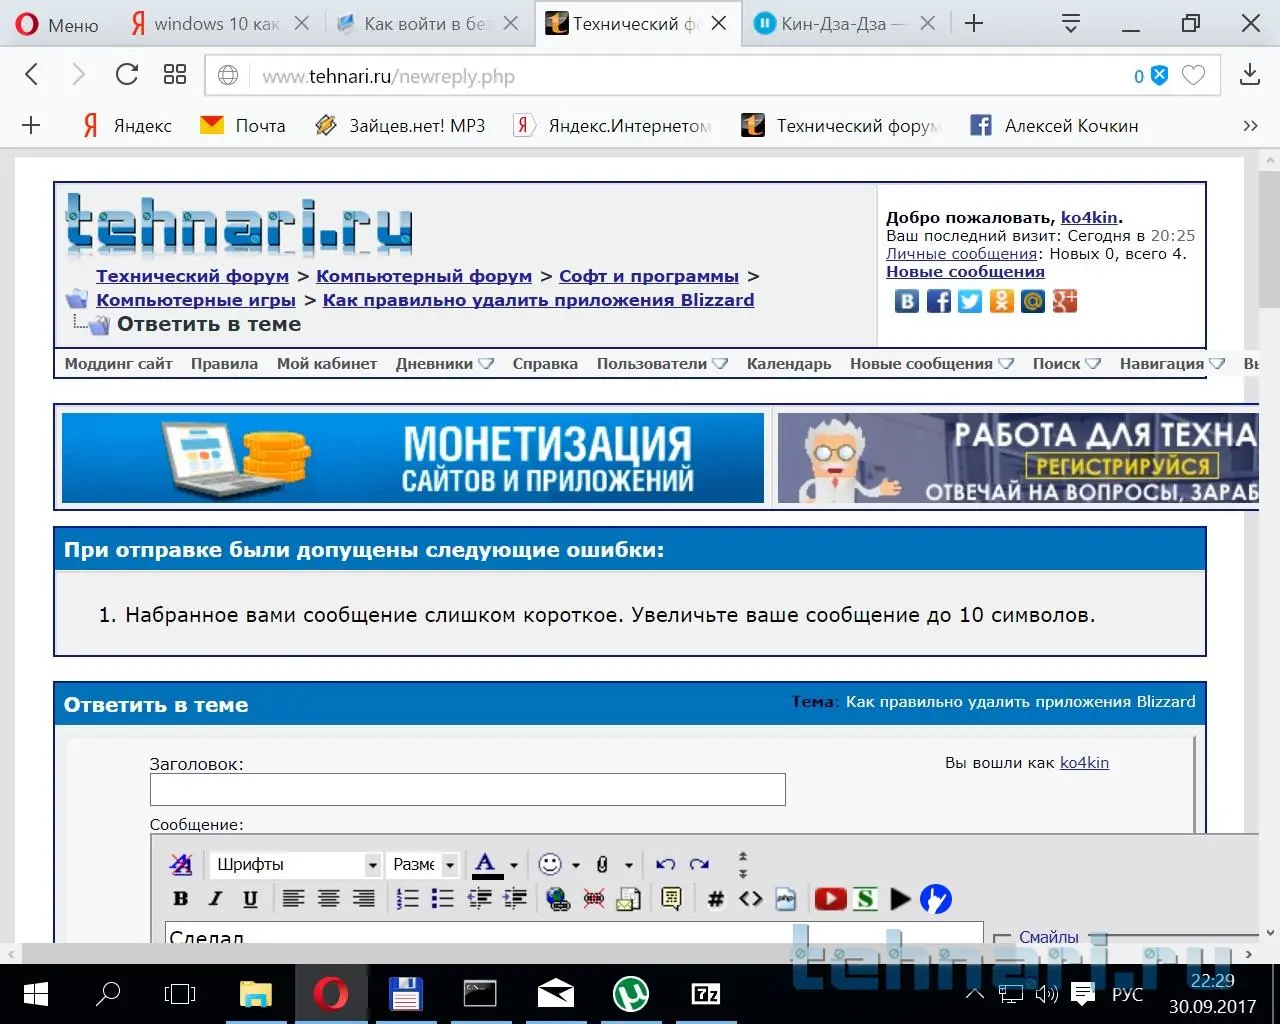The width and height of the screenshot is (1280, 1024).
Task: Click the PHP tag icon
Action: click(785, 899)
